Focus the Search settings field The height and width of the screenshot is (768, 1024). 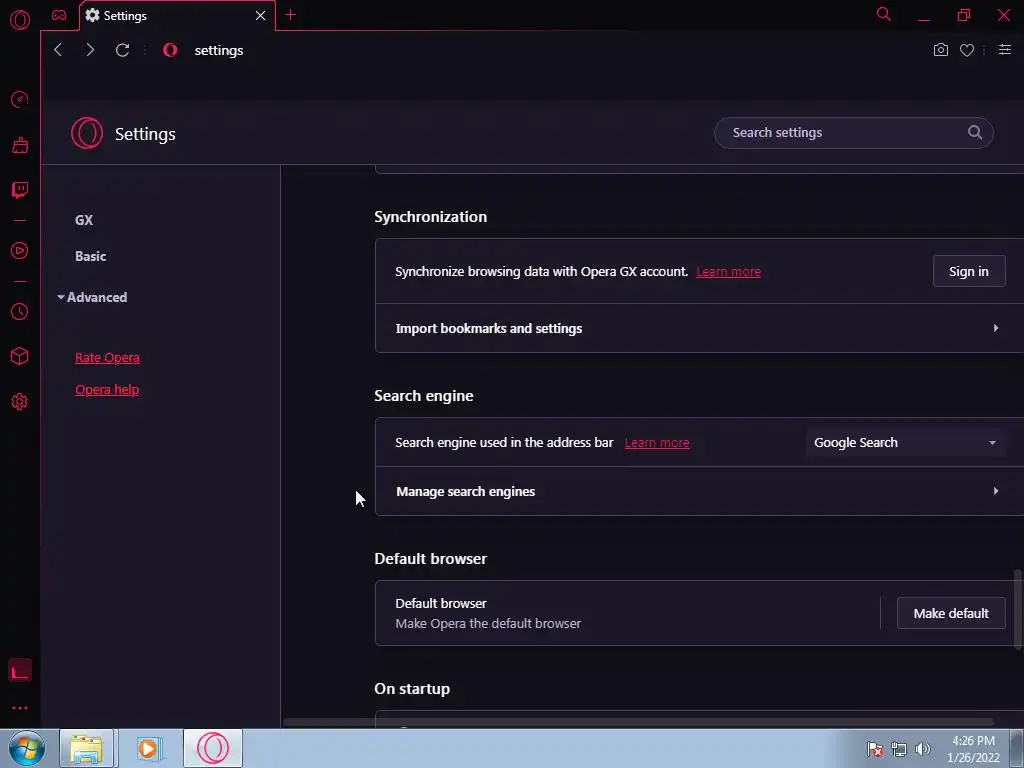click(854, 133)
